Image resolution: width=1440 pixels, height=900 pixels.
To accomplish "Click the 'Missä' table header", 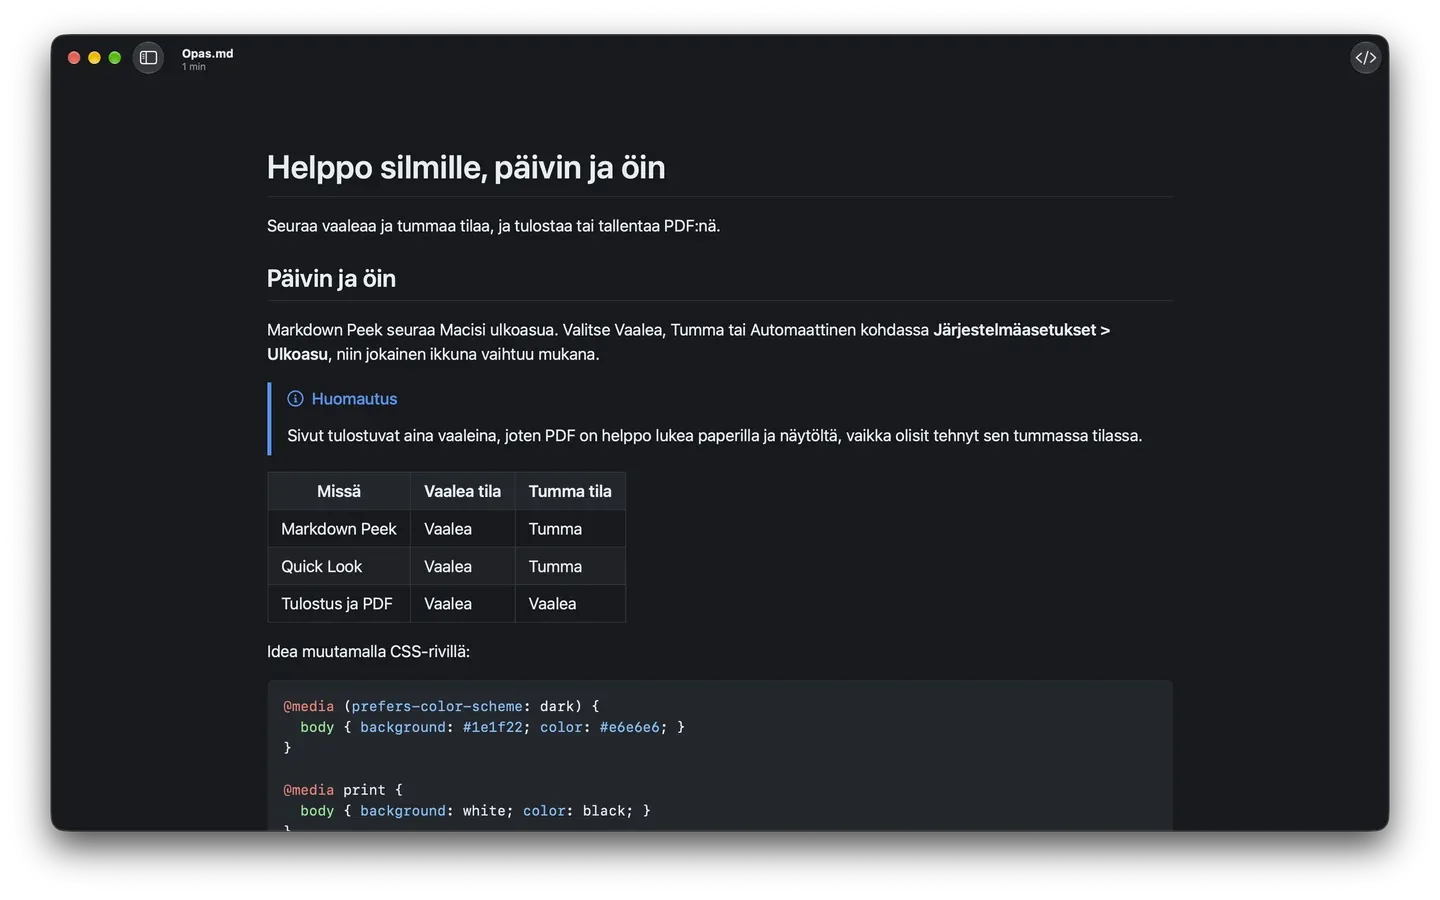I will tap(339, 491).
